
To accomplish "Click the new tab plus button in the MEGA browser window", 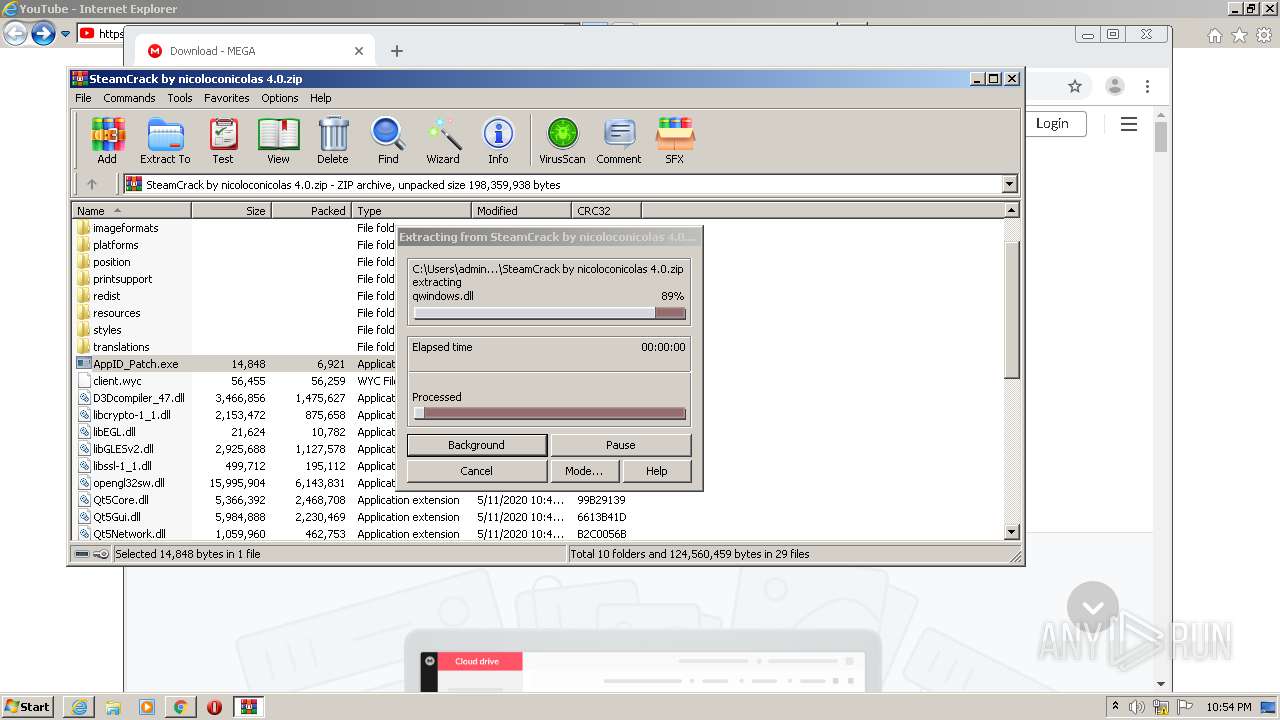I will tap(397, 51).
